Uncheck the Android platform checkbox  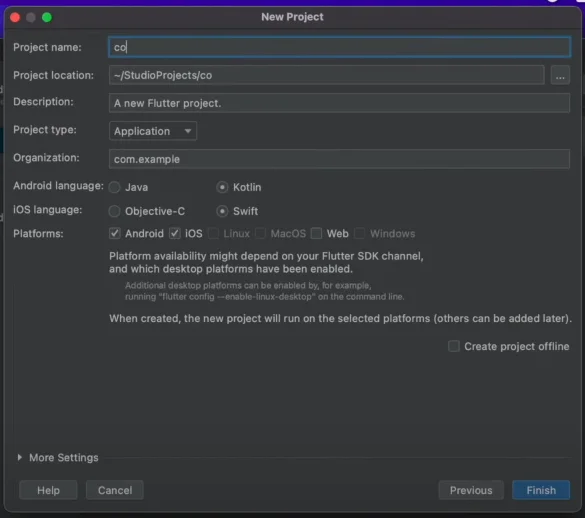[x=115, y=234]
